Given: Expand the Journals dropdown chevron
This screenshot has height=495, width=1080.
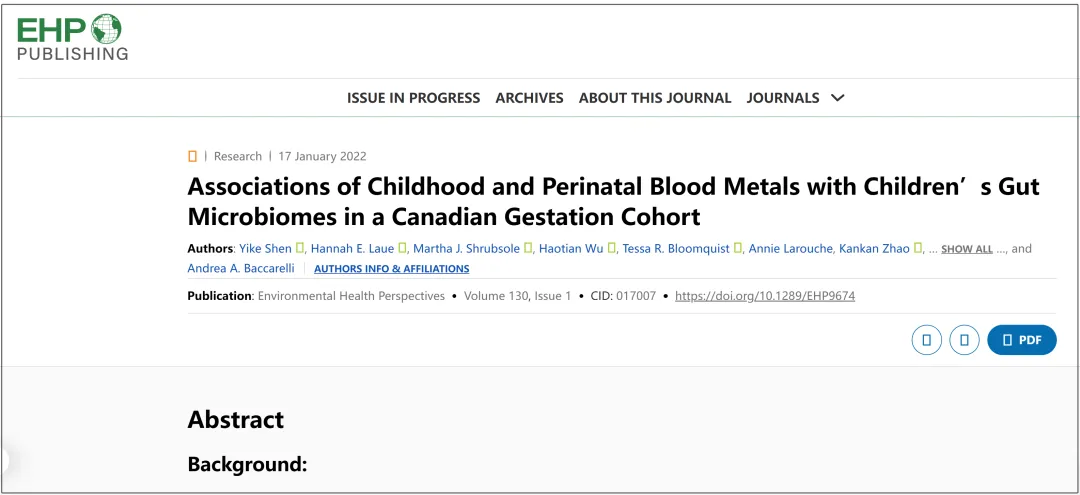Looking at the screenshot, I should coord(838,98).
